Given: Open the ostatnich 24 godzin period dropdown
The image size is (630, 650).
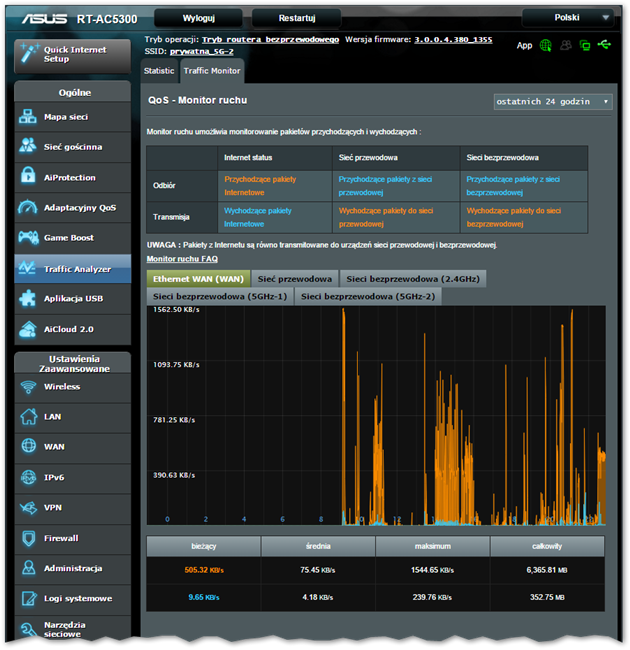Looking at the screenshot, I should [x=552, y=102].
